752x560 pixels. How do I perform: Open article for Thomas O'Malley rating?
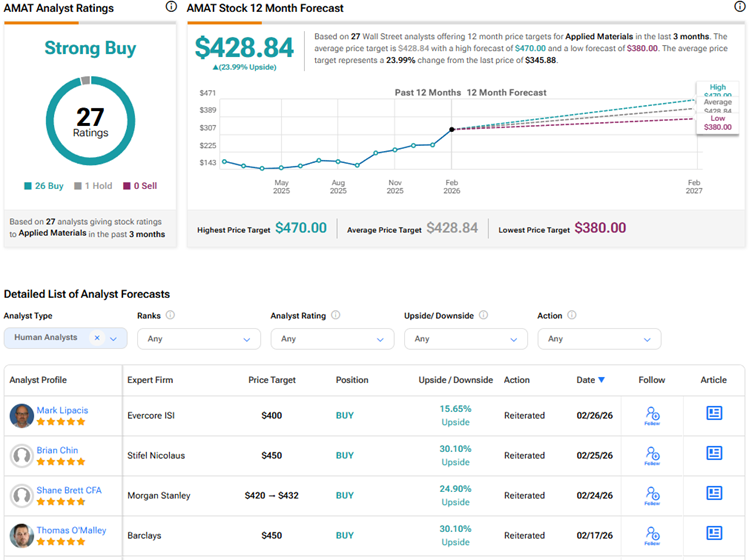click(714, 533)
